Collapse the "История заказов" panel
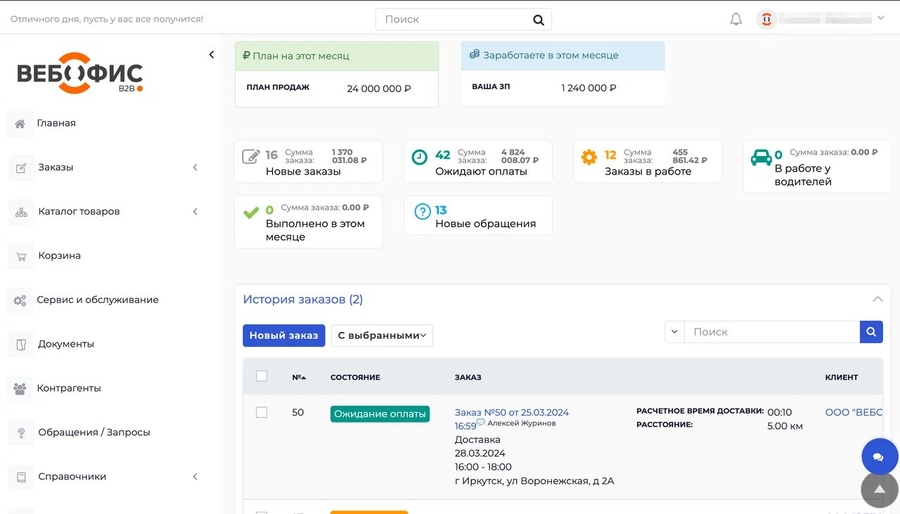The width and height of the screenshot is (900, 514). 877,299
